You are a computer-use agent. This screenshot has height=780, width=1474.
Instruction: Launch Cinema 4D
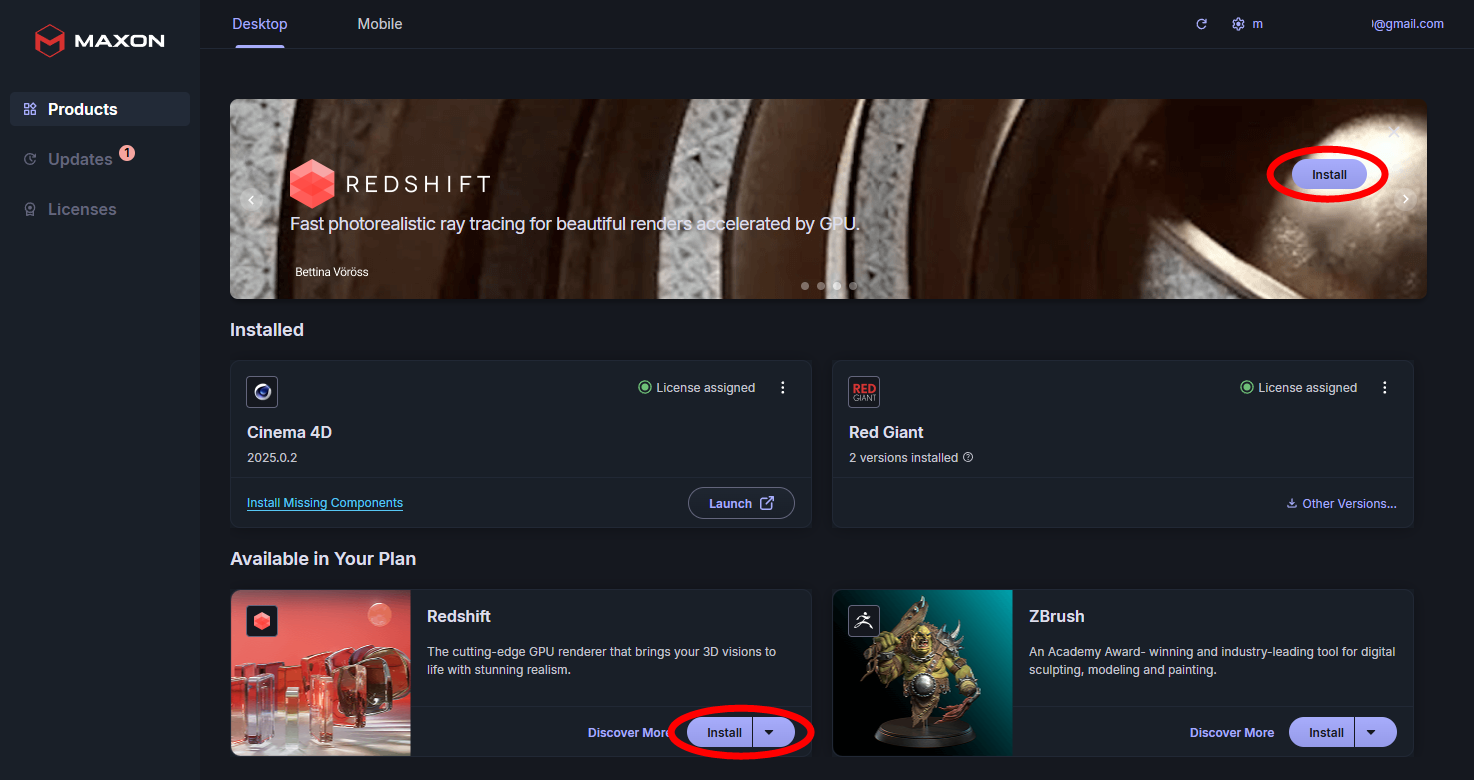coord(741,503)
